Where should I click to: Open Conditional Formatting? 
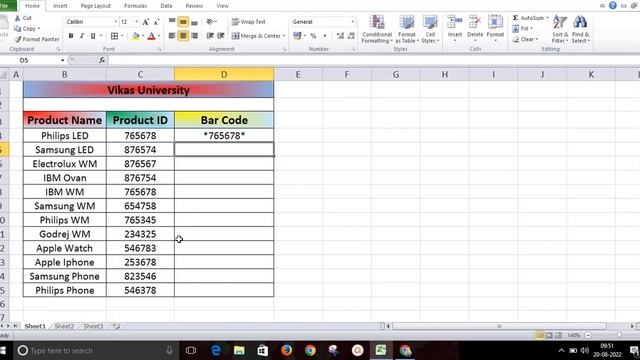[x=377, y=29]
